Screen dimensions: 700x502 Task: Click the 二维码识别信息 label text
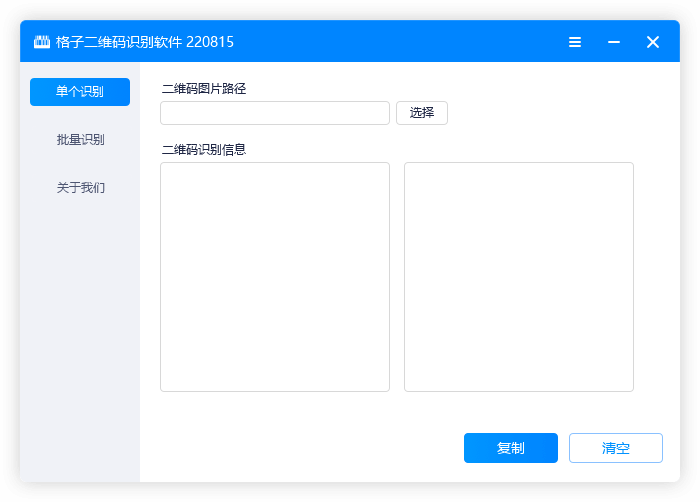point(204,150)
